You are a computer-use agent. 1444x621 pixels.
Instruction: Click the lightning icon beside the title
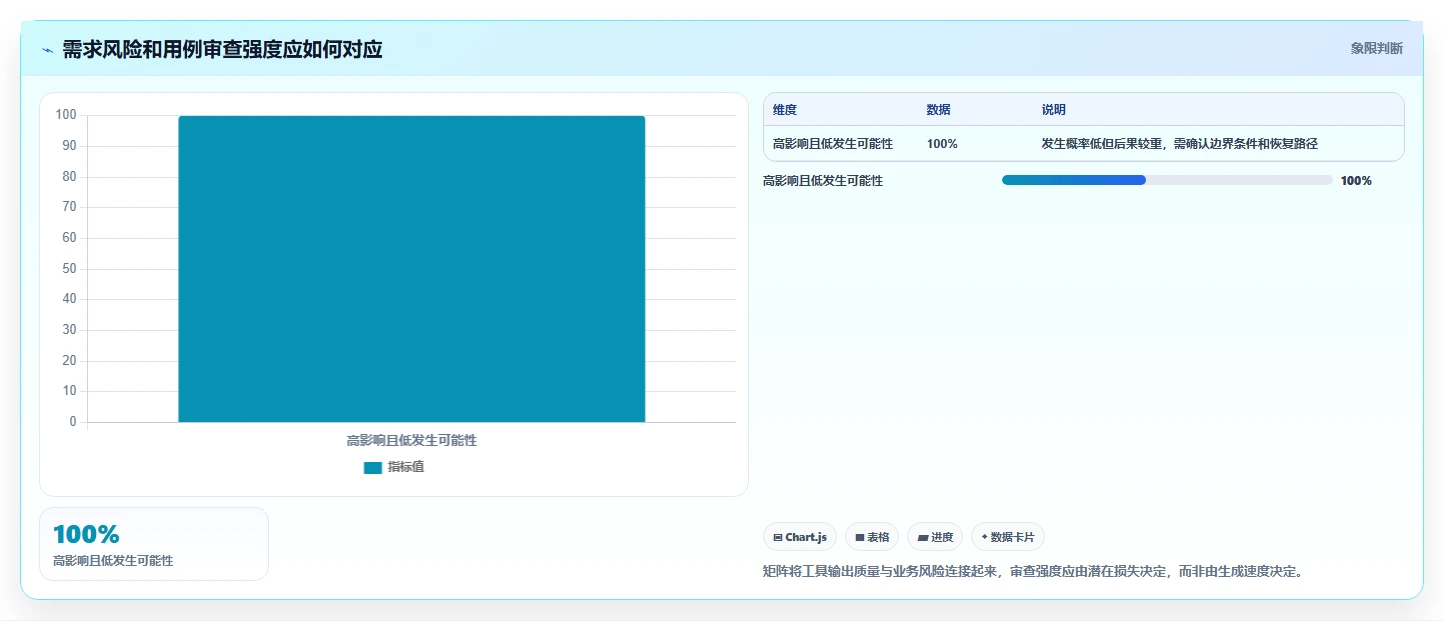(x=47, y=50)
